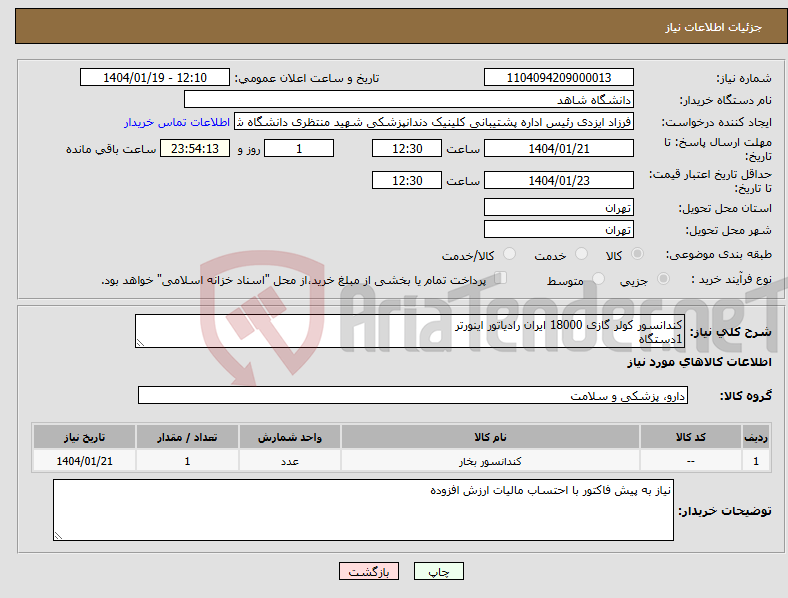Select the متوسط purchase type radio
Image resolution: width=788 pixels, height=598 pixels.
pyautogui.click(x=598, y=278)
